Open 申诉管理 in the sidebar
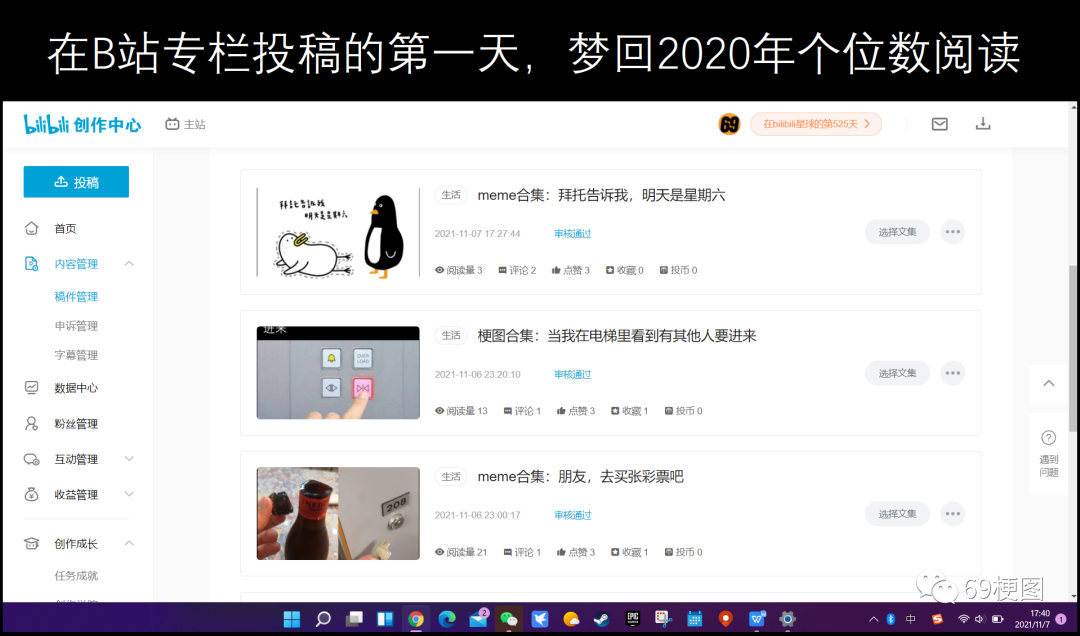1080x636 pixels. 76,326
